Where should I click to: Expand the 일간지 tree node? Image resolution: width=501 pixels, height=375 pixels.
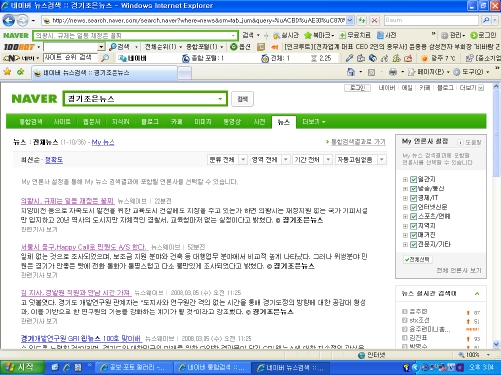coord(405,180)
